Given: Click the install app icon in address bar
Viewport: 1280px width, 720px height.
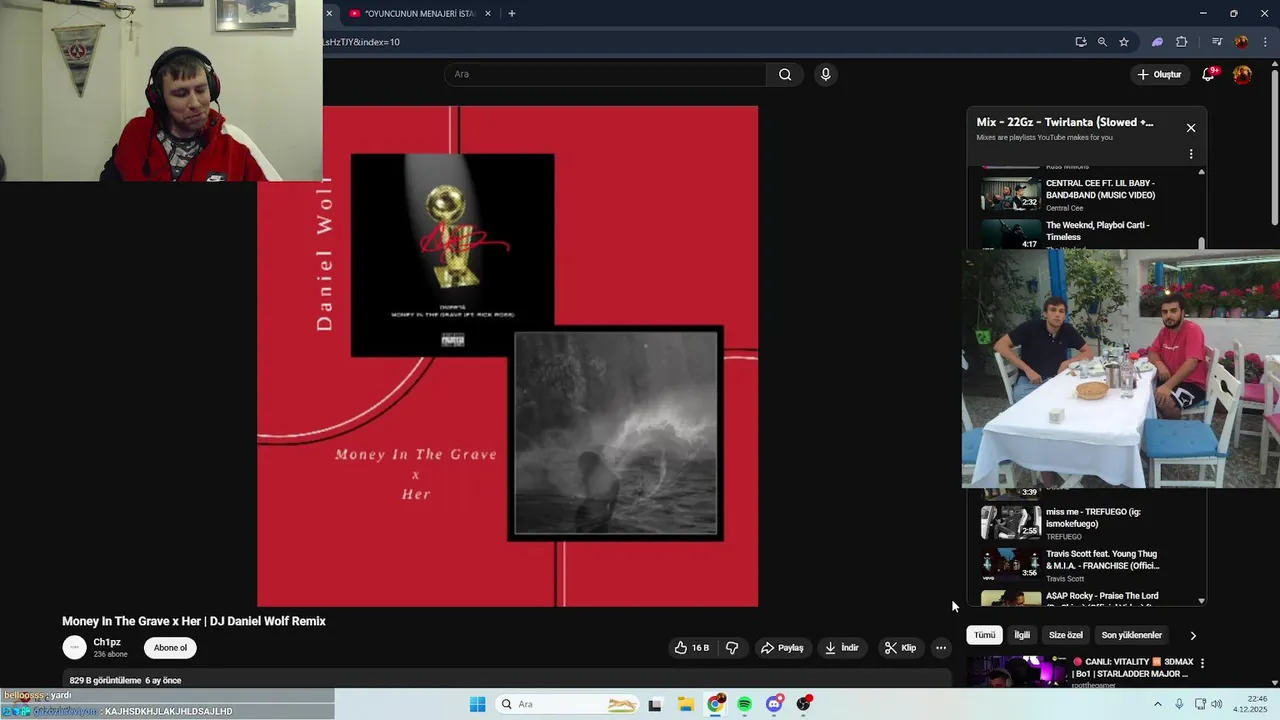Looking at the screenshot, I should click(x=1081, y=42).
